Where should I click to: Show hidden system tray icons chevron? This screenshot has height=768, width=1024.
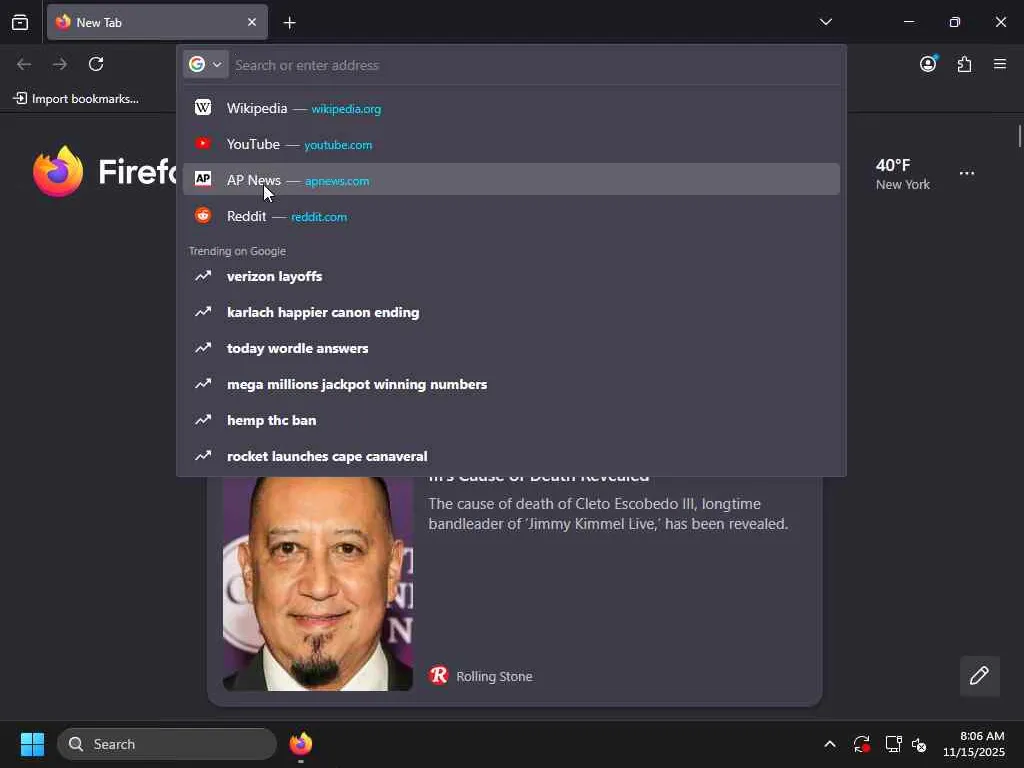pos(829,744)
